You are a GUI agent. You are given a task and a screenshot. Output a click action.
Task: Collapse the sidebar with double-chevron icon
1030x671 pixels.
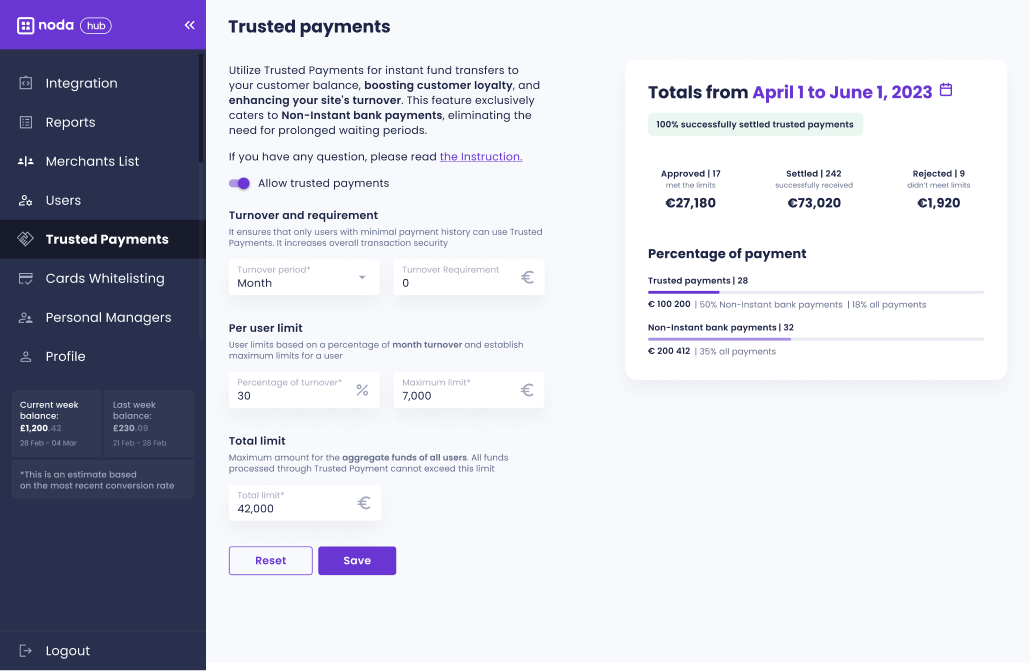190,25
